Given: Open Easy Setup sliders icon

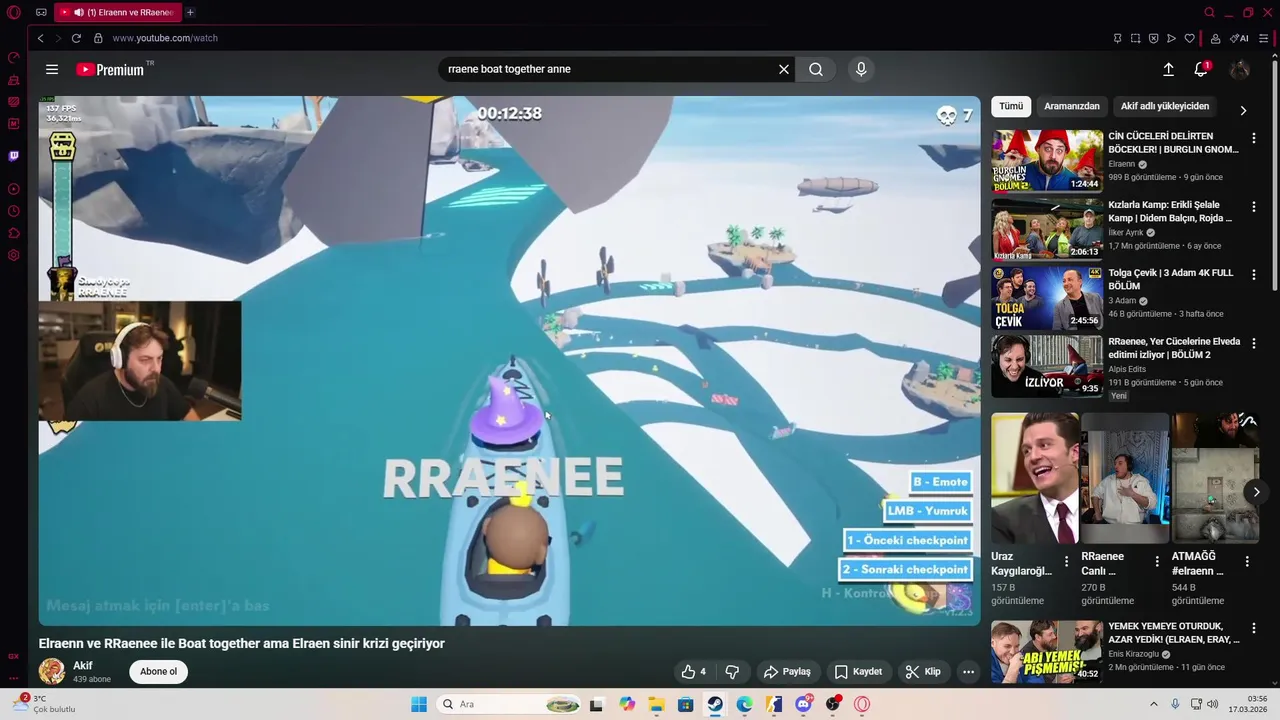Looking at the screenshot, I should [x=1264, y=38].
